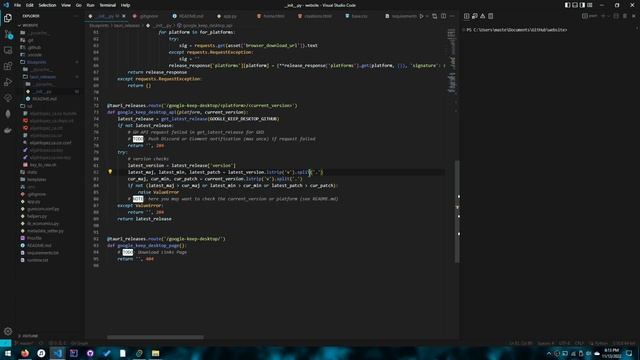Open Firefox from the taskbar

click(24, 353)
